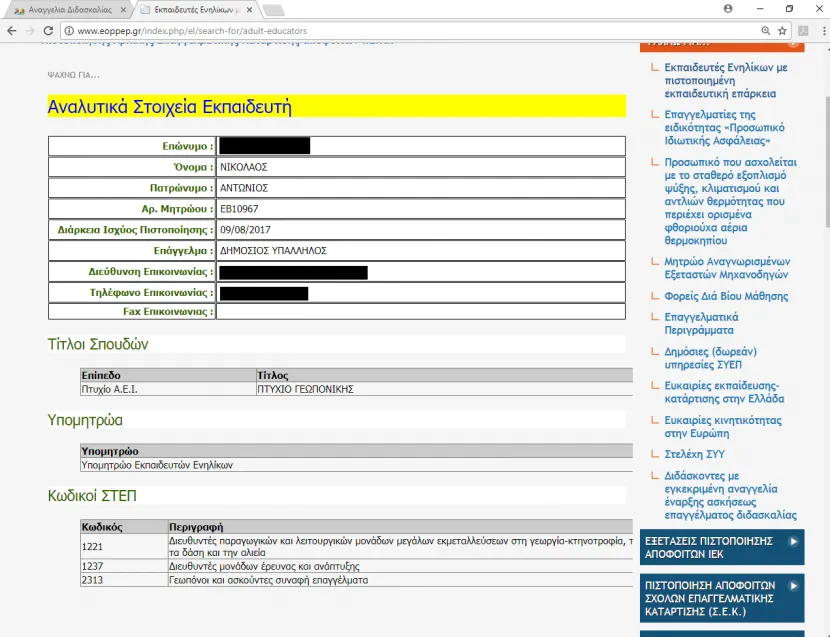The height and width of the screenshot is (637, 830).
Task: Open Προσωπικό σταθερό εξοπλισμό ψύξης link
Action: pos(730,201)
